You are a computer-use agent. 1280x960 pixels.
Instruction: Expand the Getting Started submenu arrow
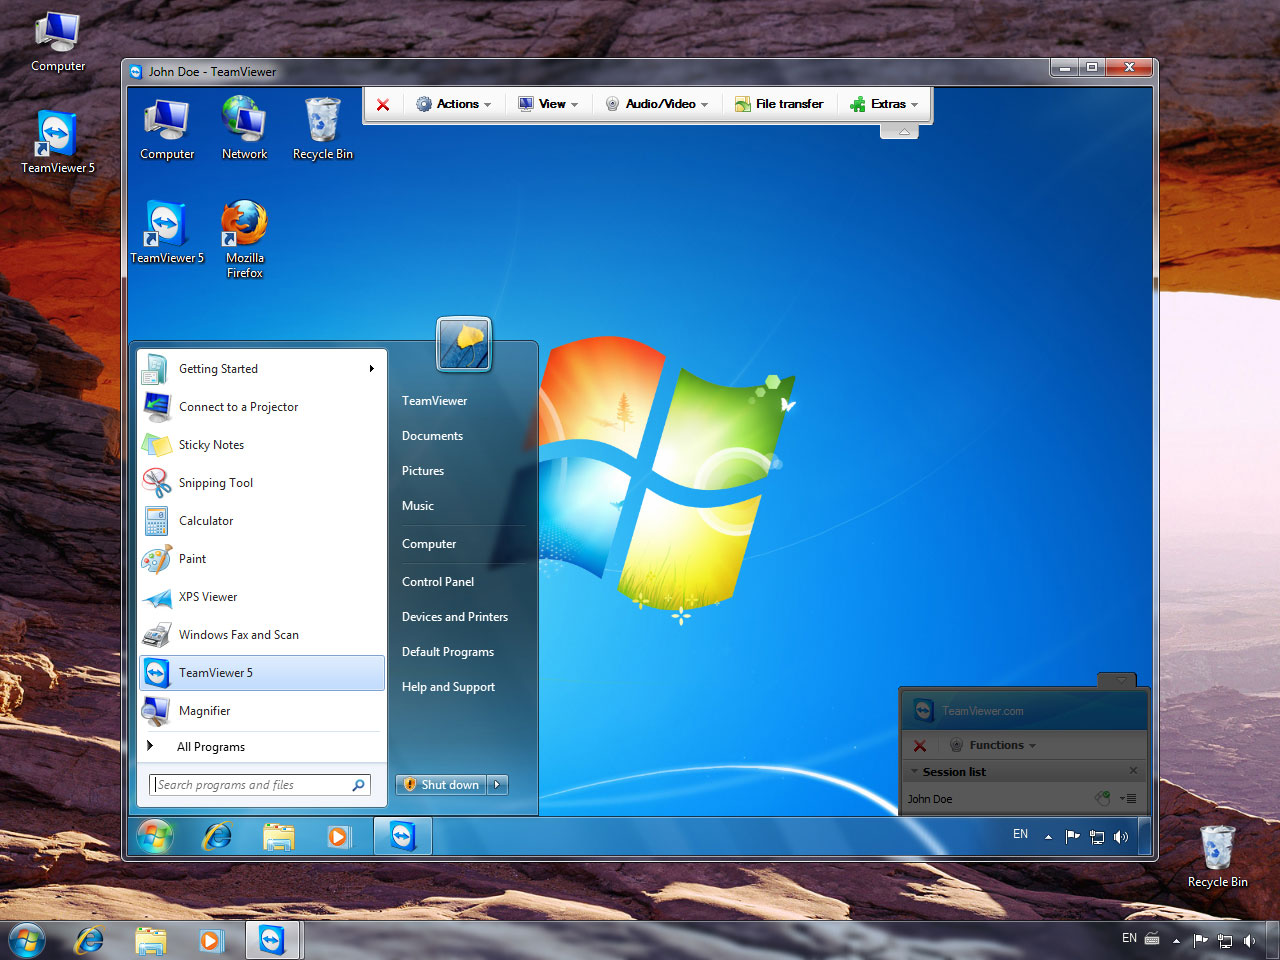pos(371,369)
